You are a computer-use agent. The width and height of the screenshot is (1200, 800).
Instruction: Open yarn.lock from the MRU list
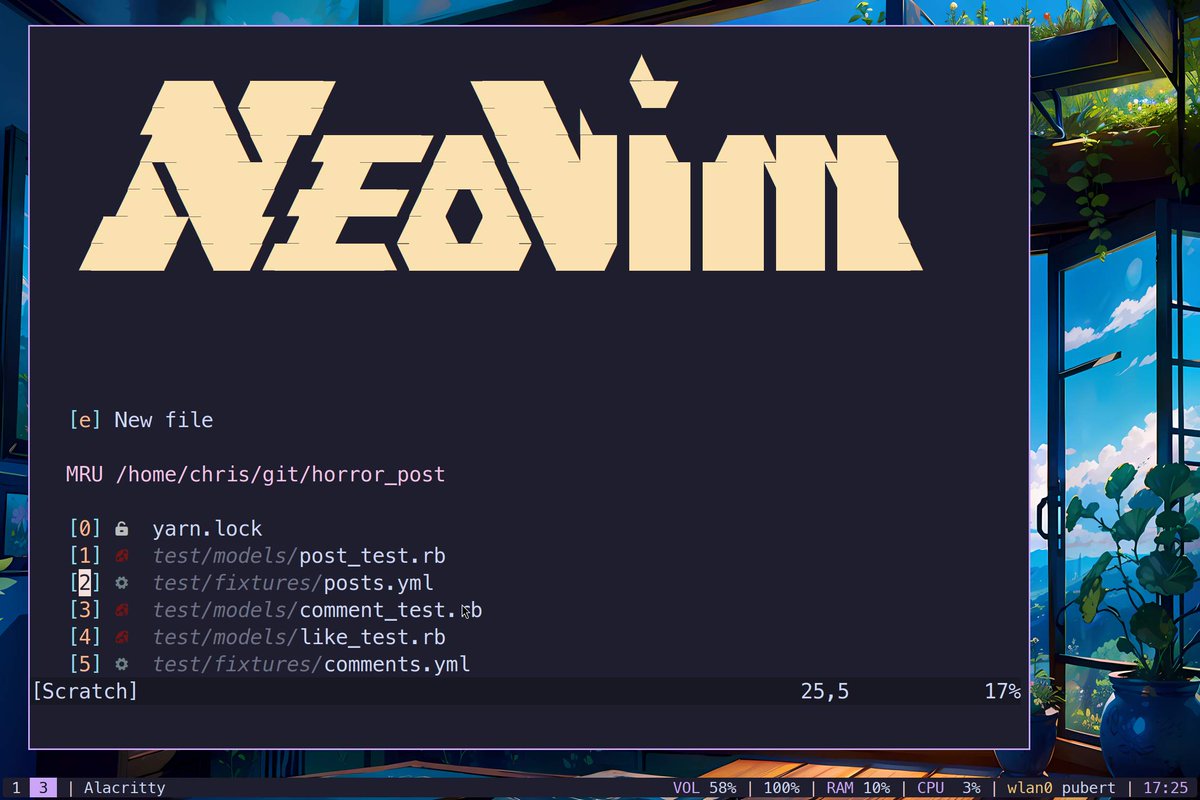(x=207, y=529)
